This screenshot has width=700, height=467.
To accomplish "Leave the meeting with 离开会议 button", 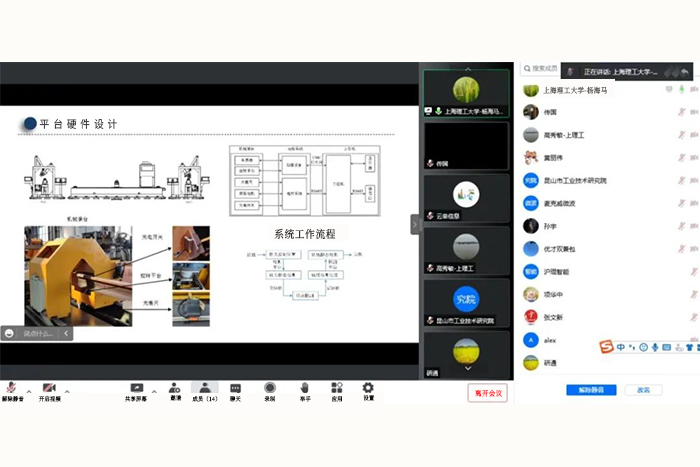I will pos(488,393).
